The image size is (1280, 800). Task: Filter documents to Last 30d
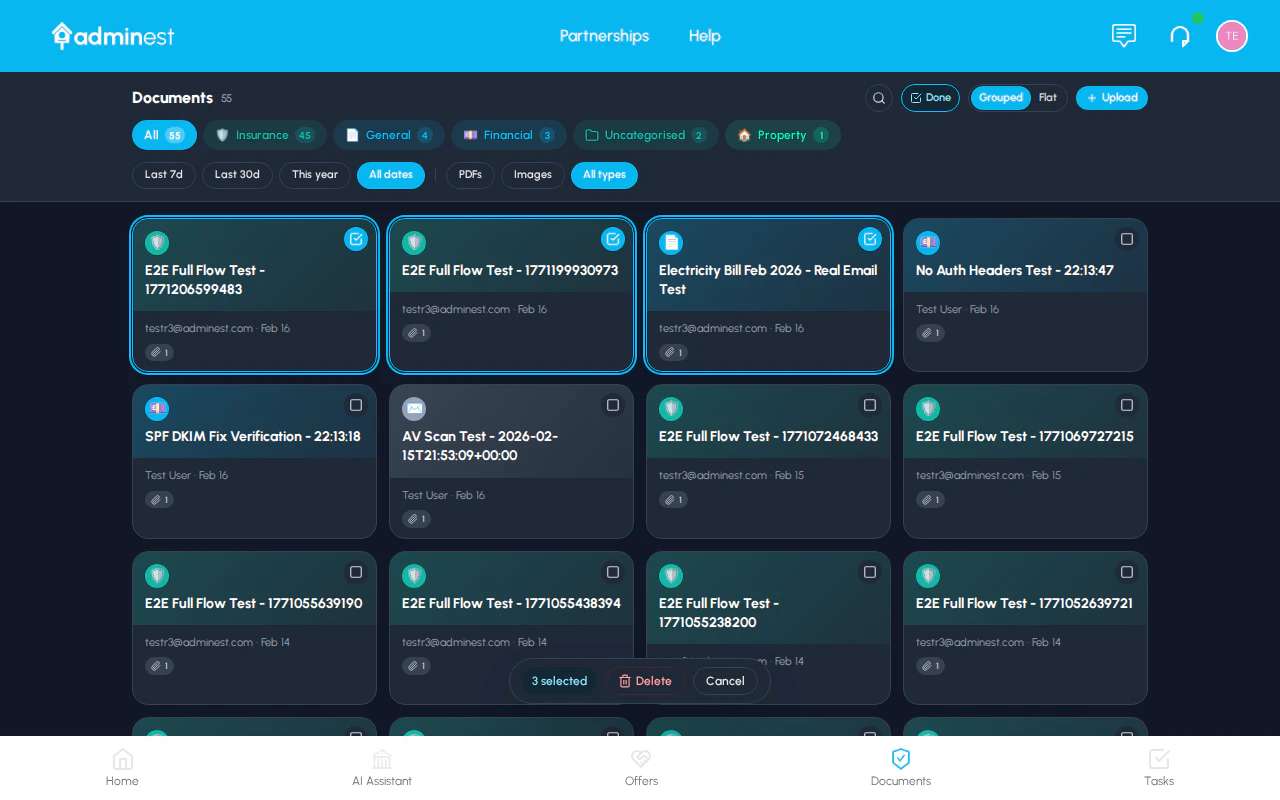237,175
